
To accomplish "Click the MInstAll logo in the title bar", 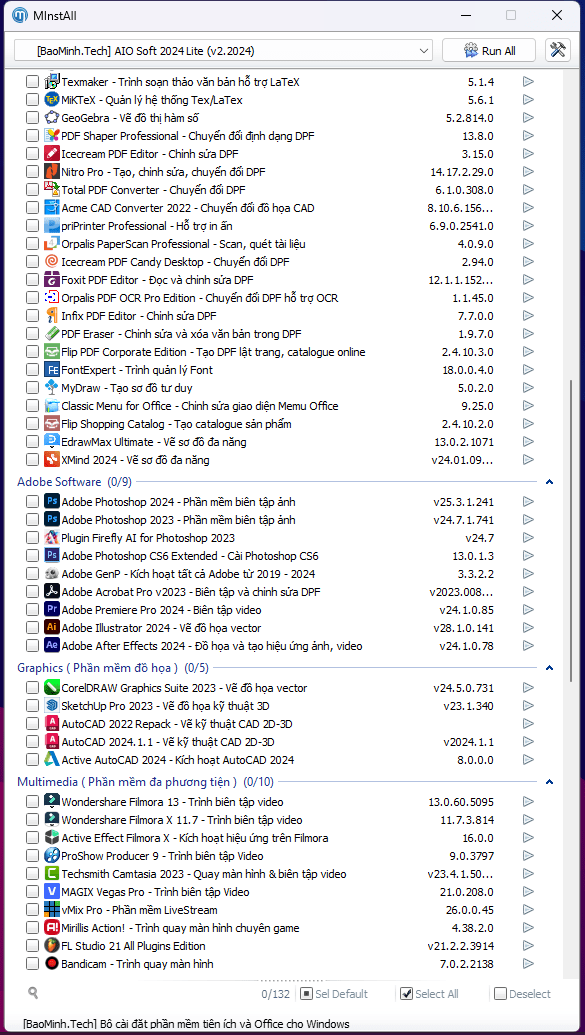I will 20,15.
